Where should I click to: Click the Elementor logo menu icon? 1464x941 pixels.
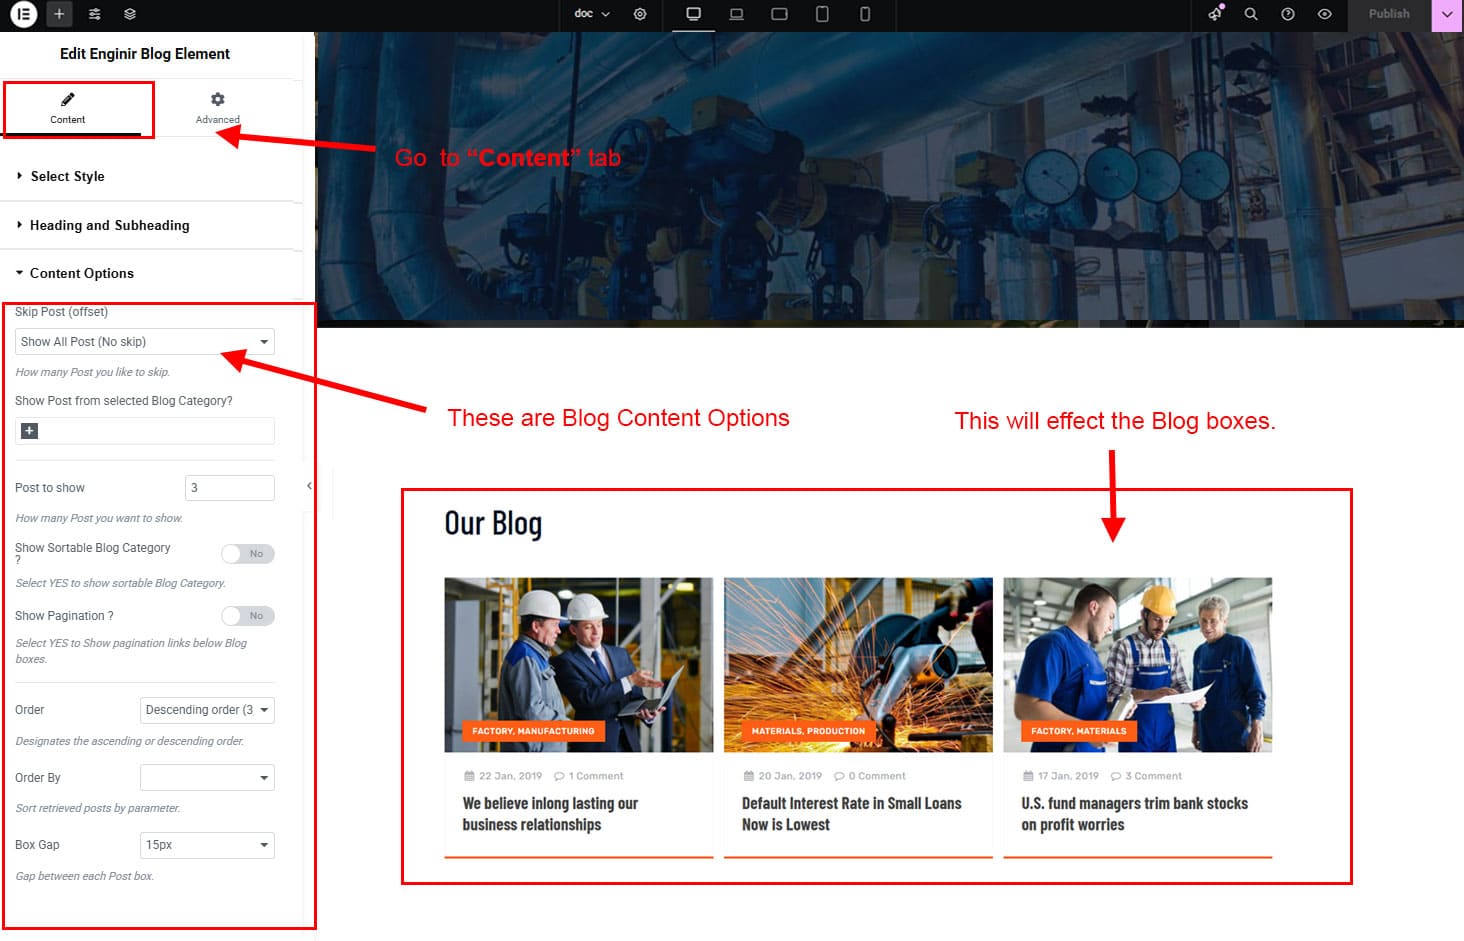click(x=23, y=14)
